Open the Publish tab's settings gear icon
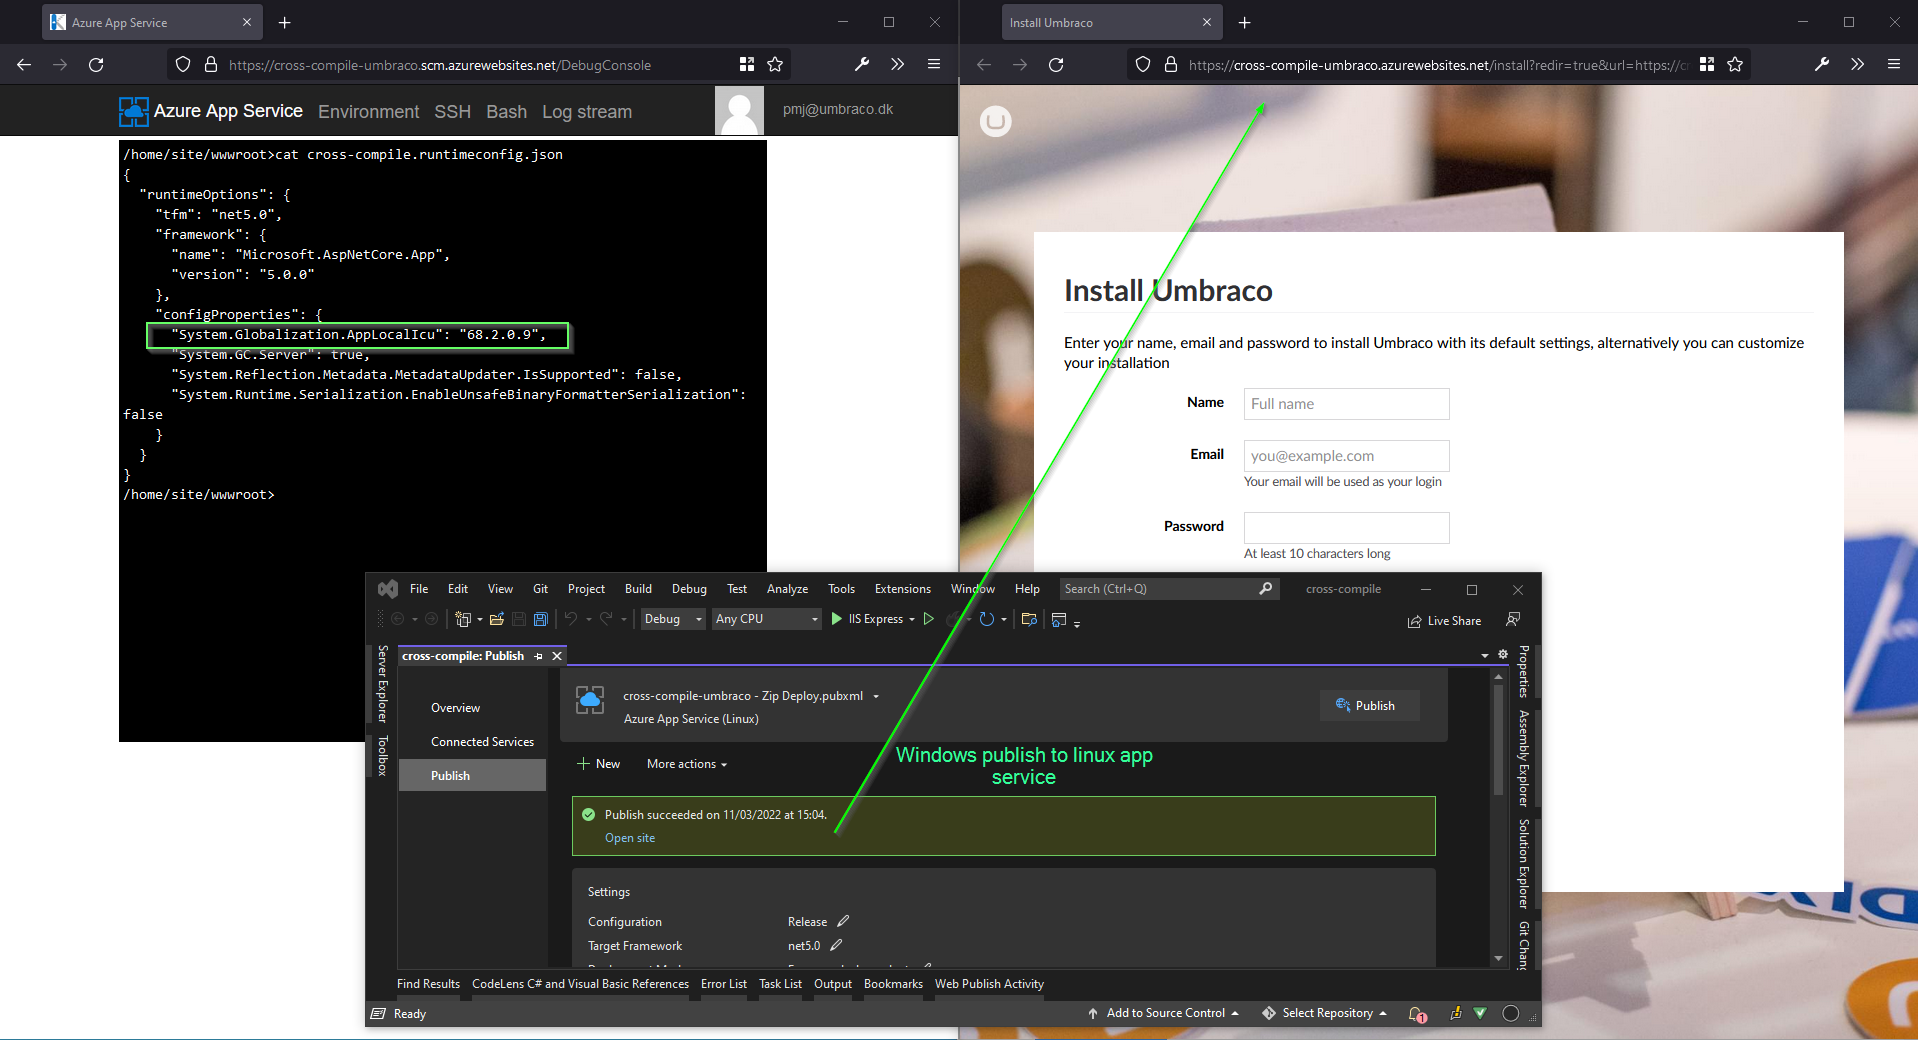The width and height of the screenshot is (1918, 1040). click(1503, 655)
